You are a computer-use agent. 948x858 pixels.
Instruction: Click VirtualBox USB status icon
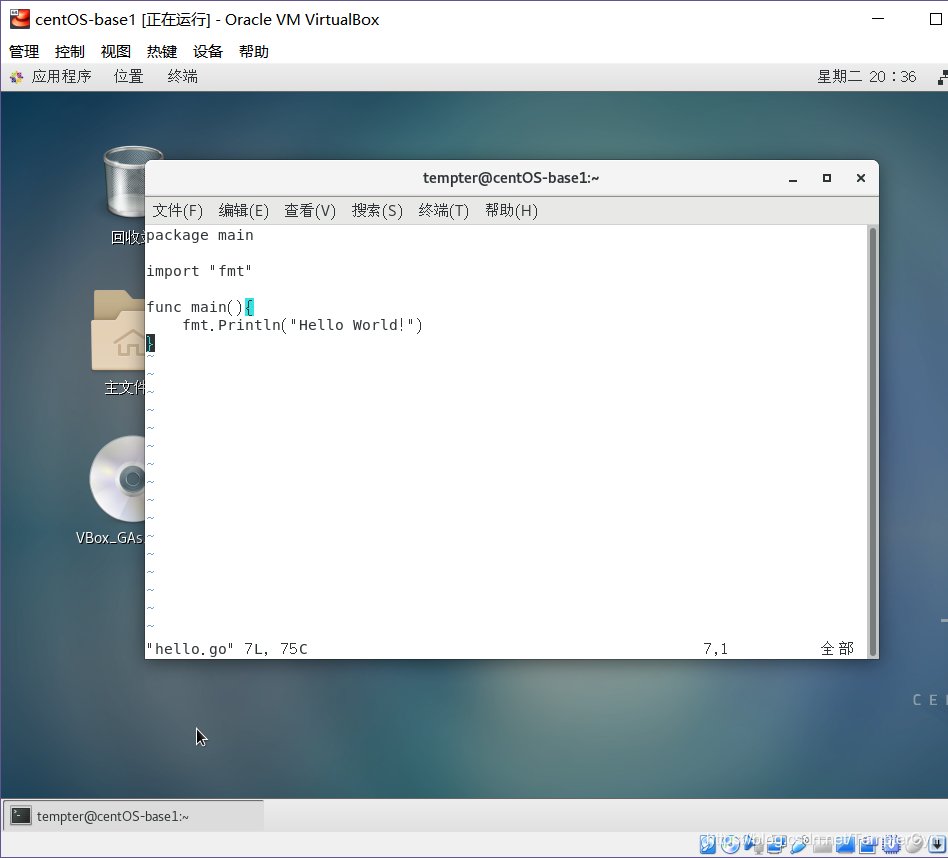click(798, 843)
